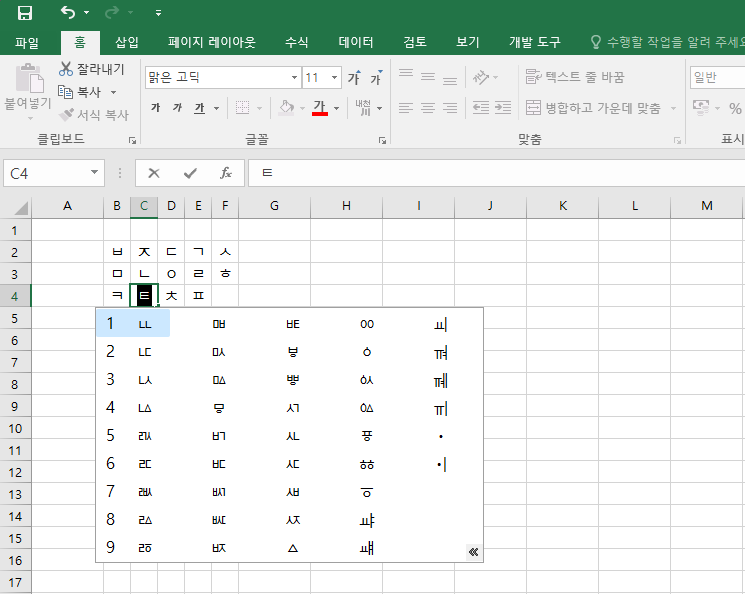Click the align right icon

coord(450,108)
